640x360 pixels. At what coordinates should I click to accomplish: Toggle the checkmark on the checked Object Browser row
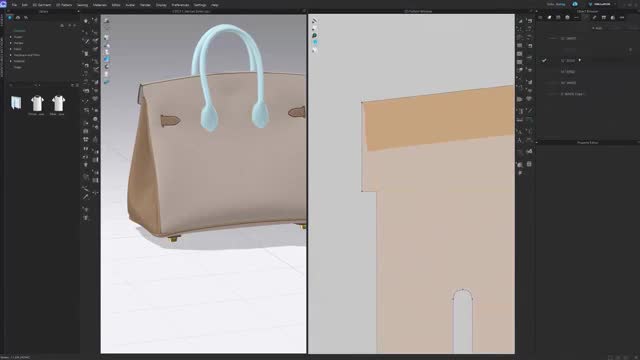click(544, 60)
